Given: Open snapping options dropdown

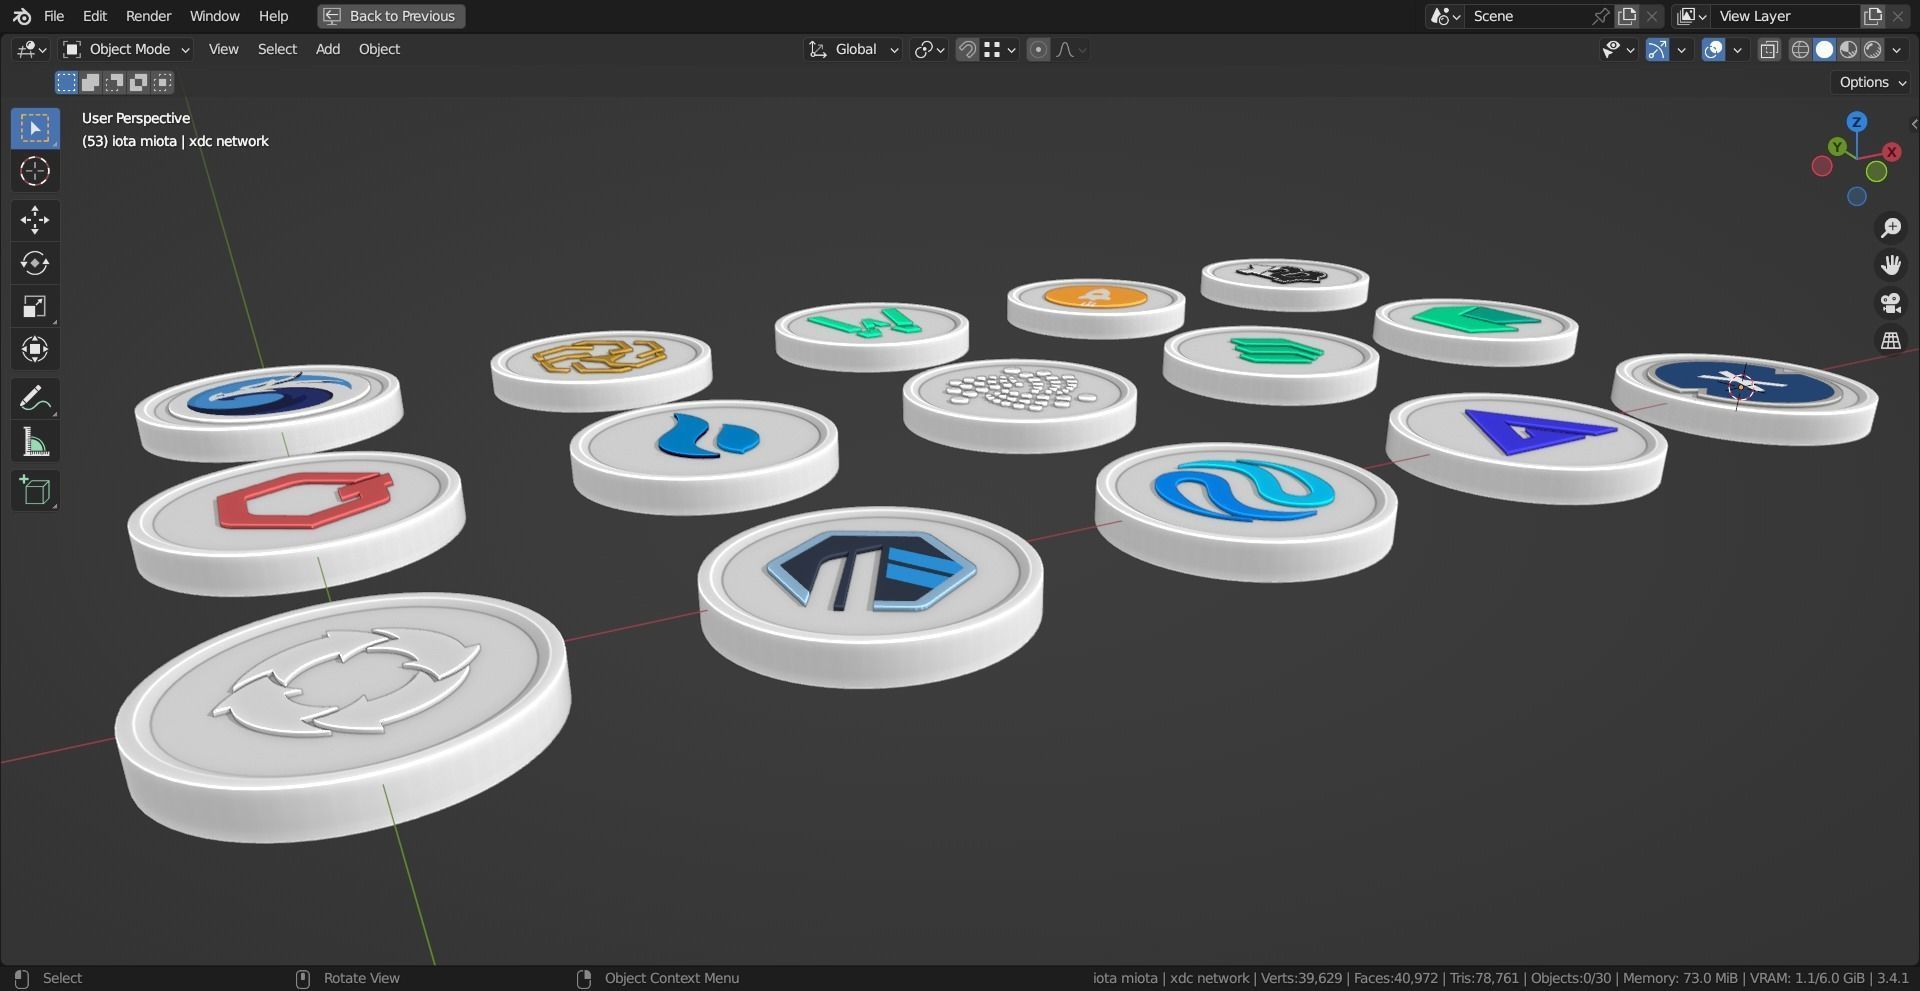Looking at the screenshot, I should 1000,49.
